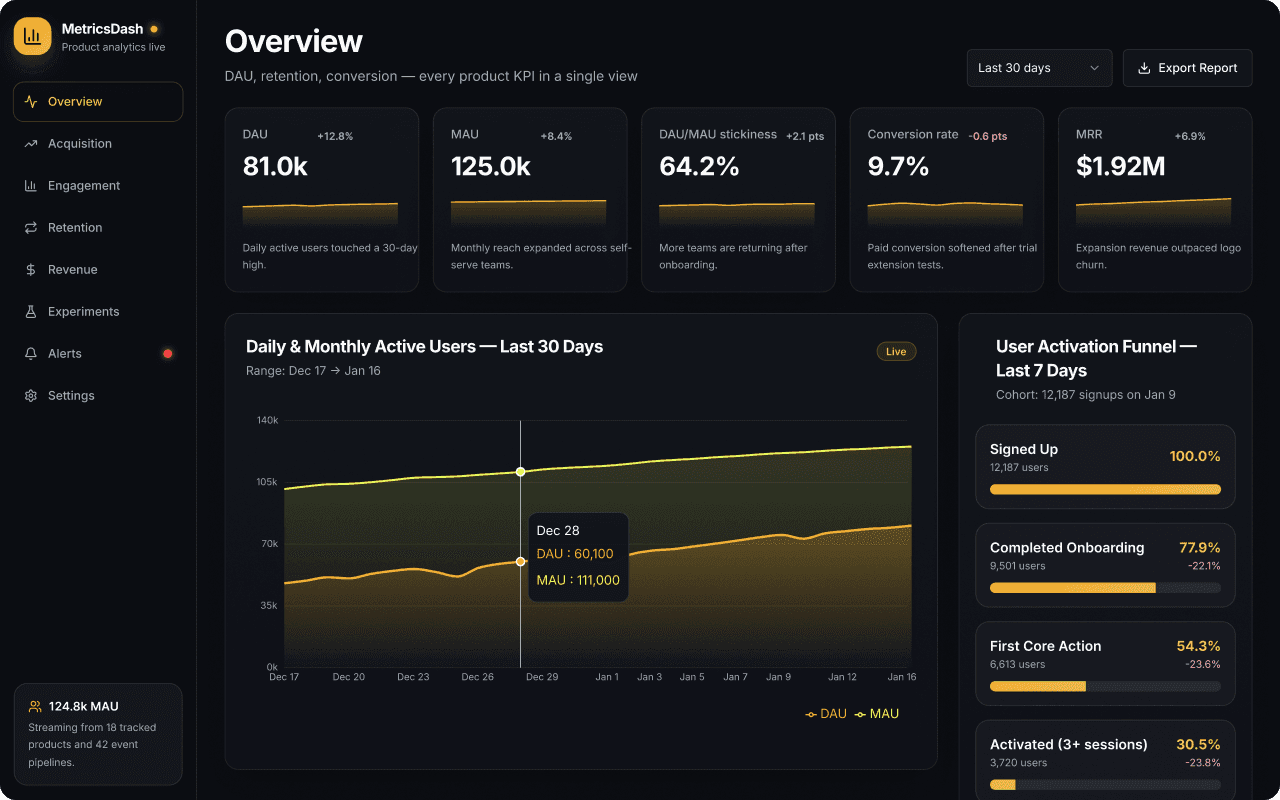Click the First Core Action progress bar
The width and height of the screenshot is (1280, 800).
[1105, 687]
